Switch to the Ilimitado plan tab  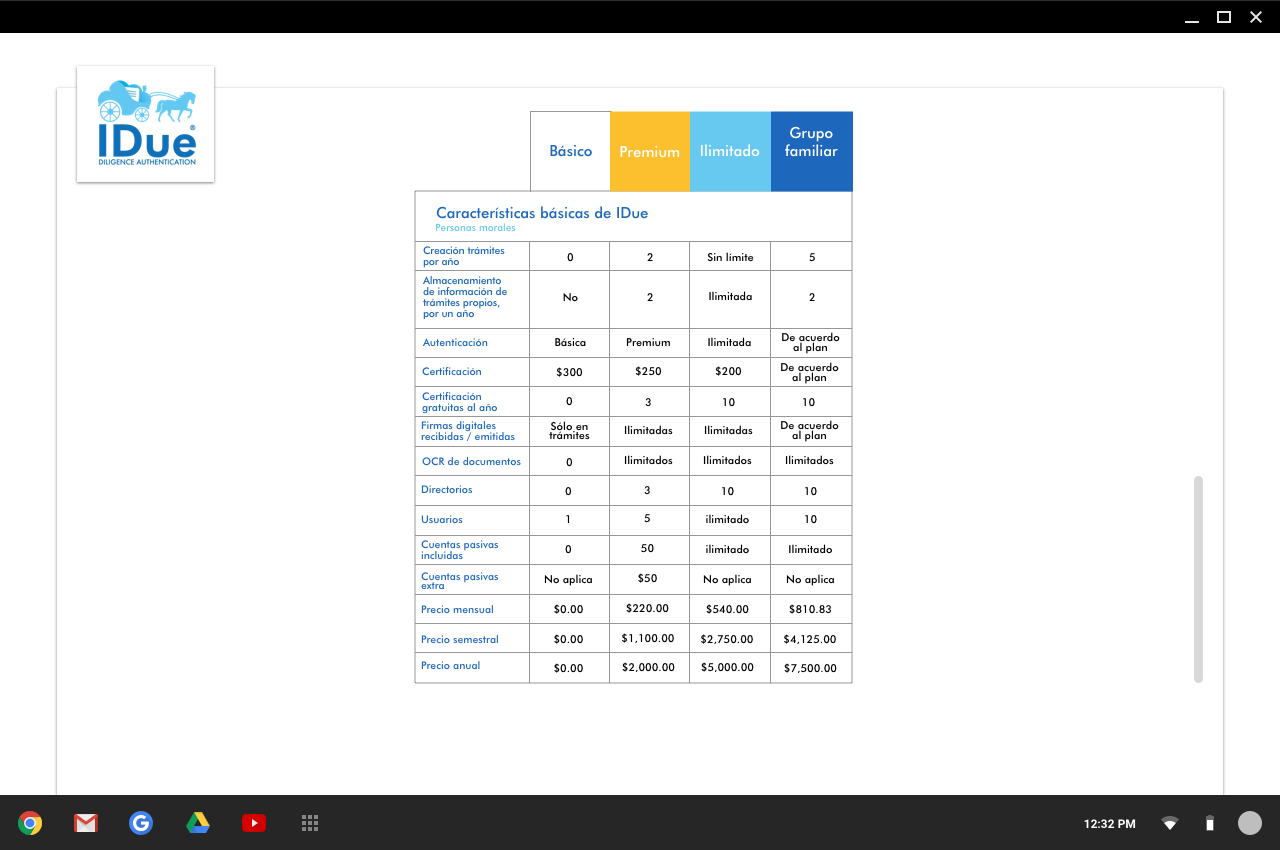pos(730,151)
